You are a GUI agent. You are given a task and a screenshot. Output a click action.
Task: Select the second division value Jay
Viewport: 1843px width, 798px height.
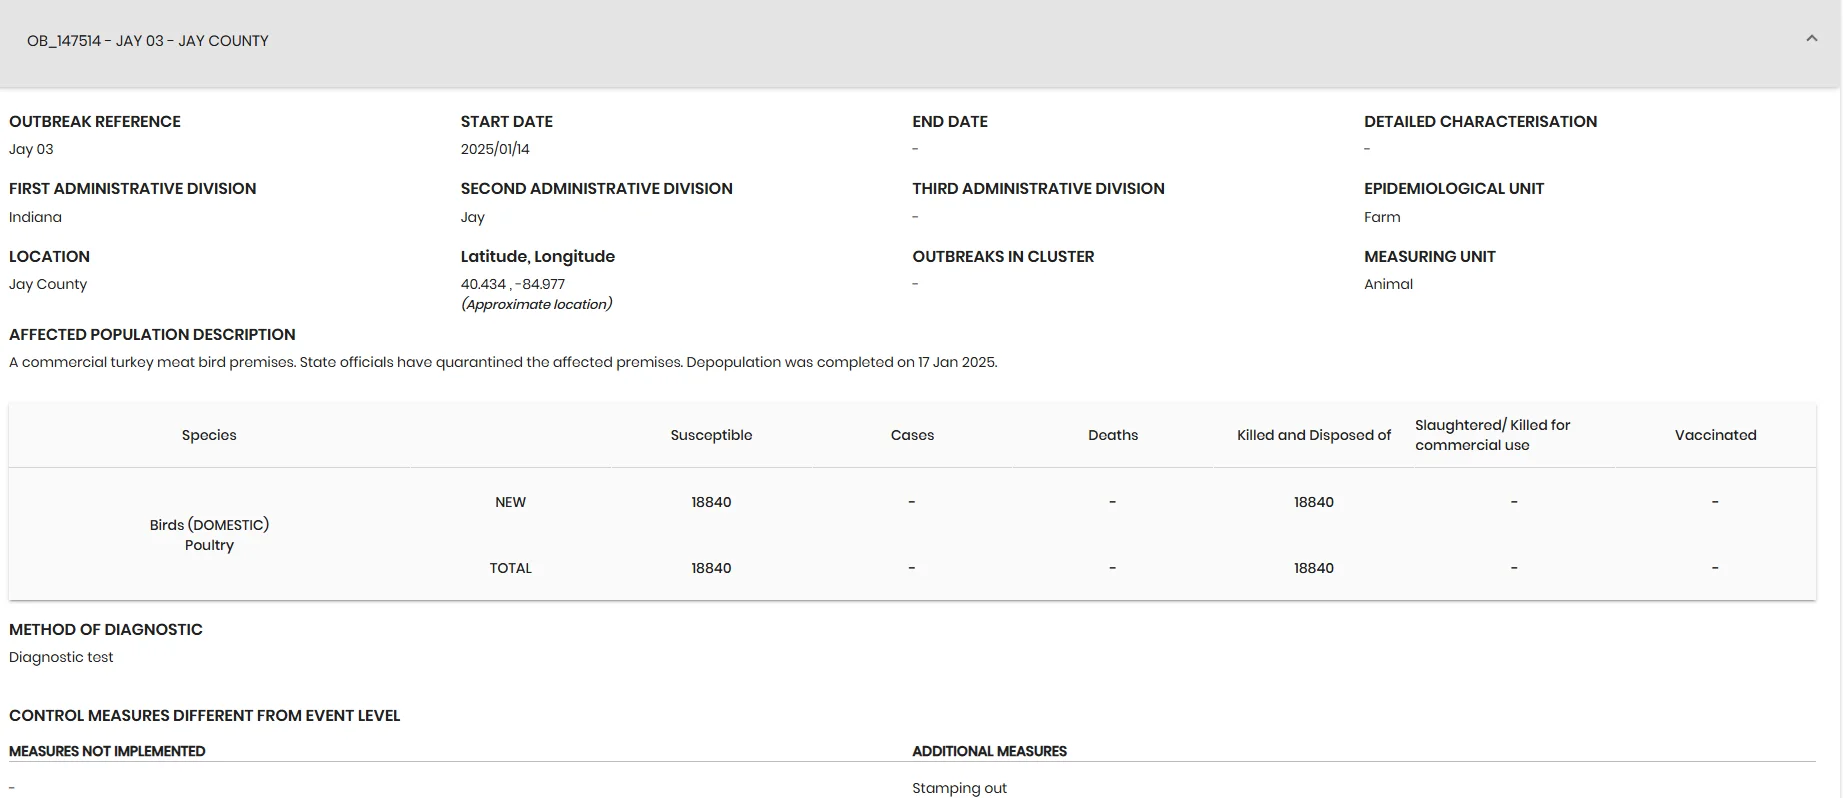coord(473,217)
